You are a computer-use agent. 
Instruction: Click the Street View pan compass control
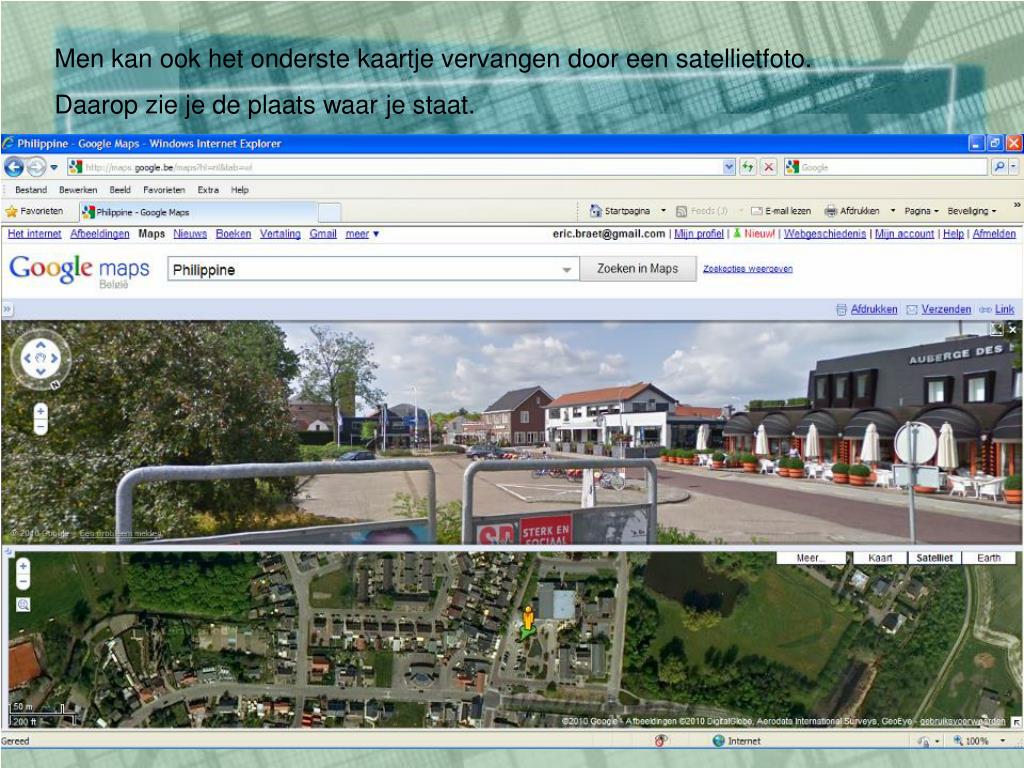point(40,358)
